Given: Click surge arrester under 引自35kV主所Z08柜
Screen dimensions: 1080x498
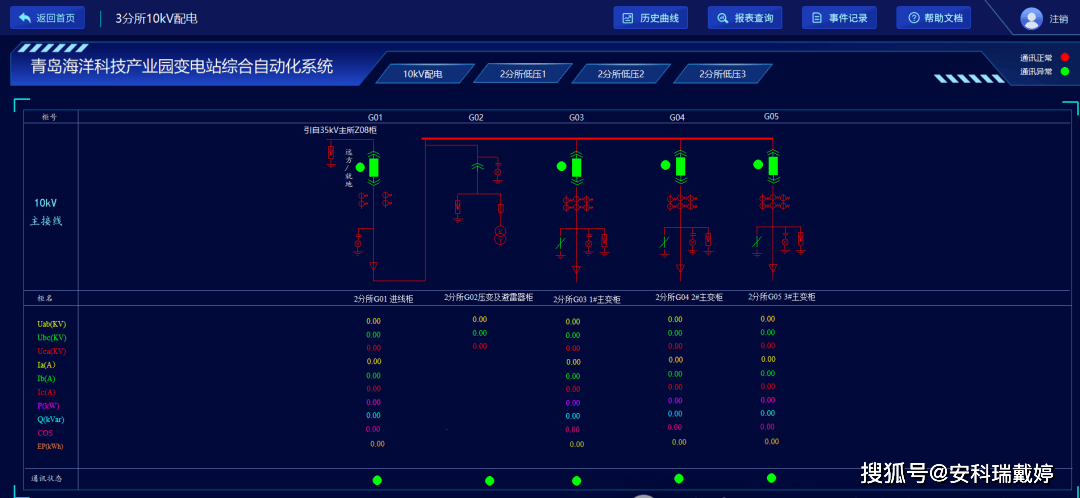Looking at the screenshot, I should [x=331, y=154].
